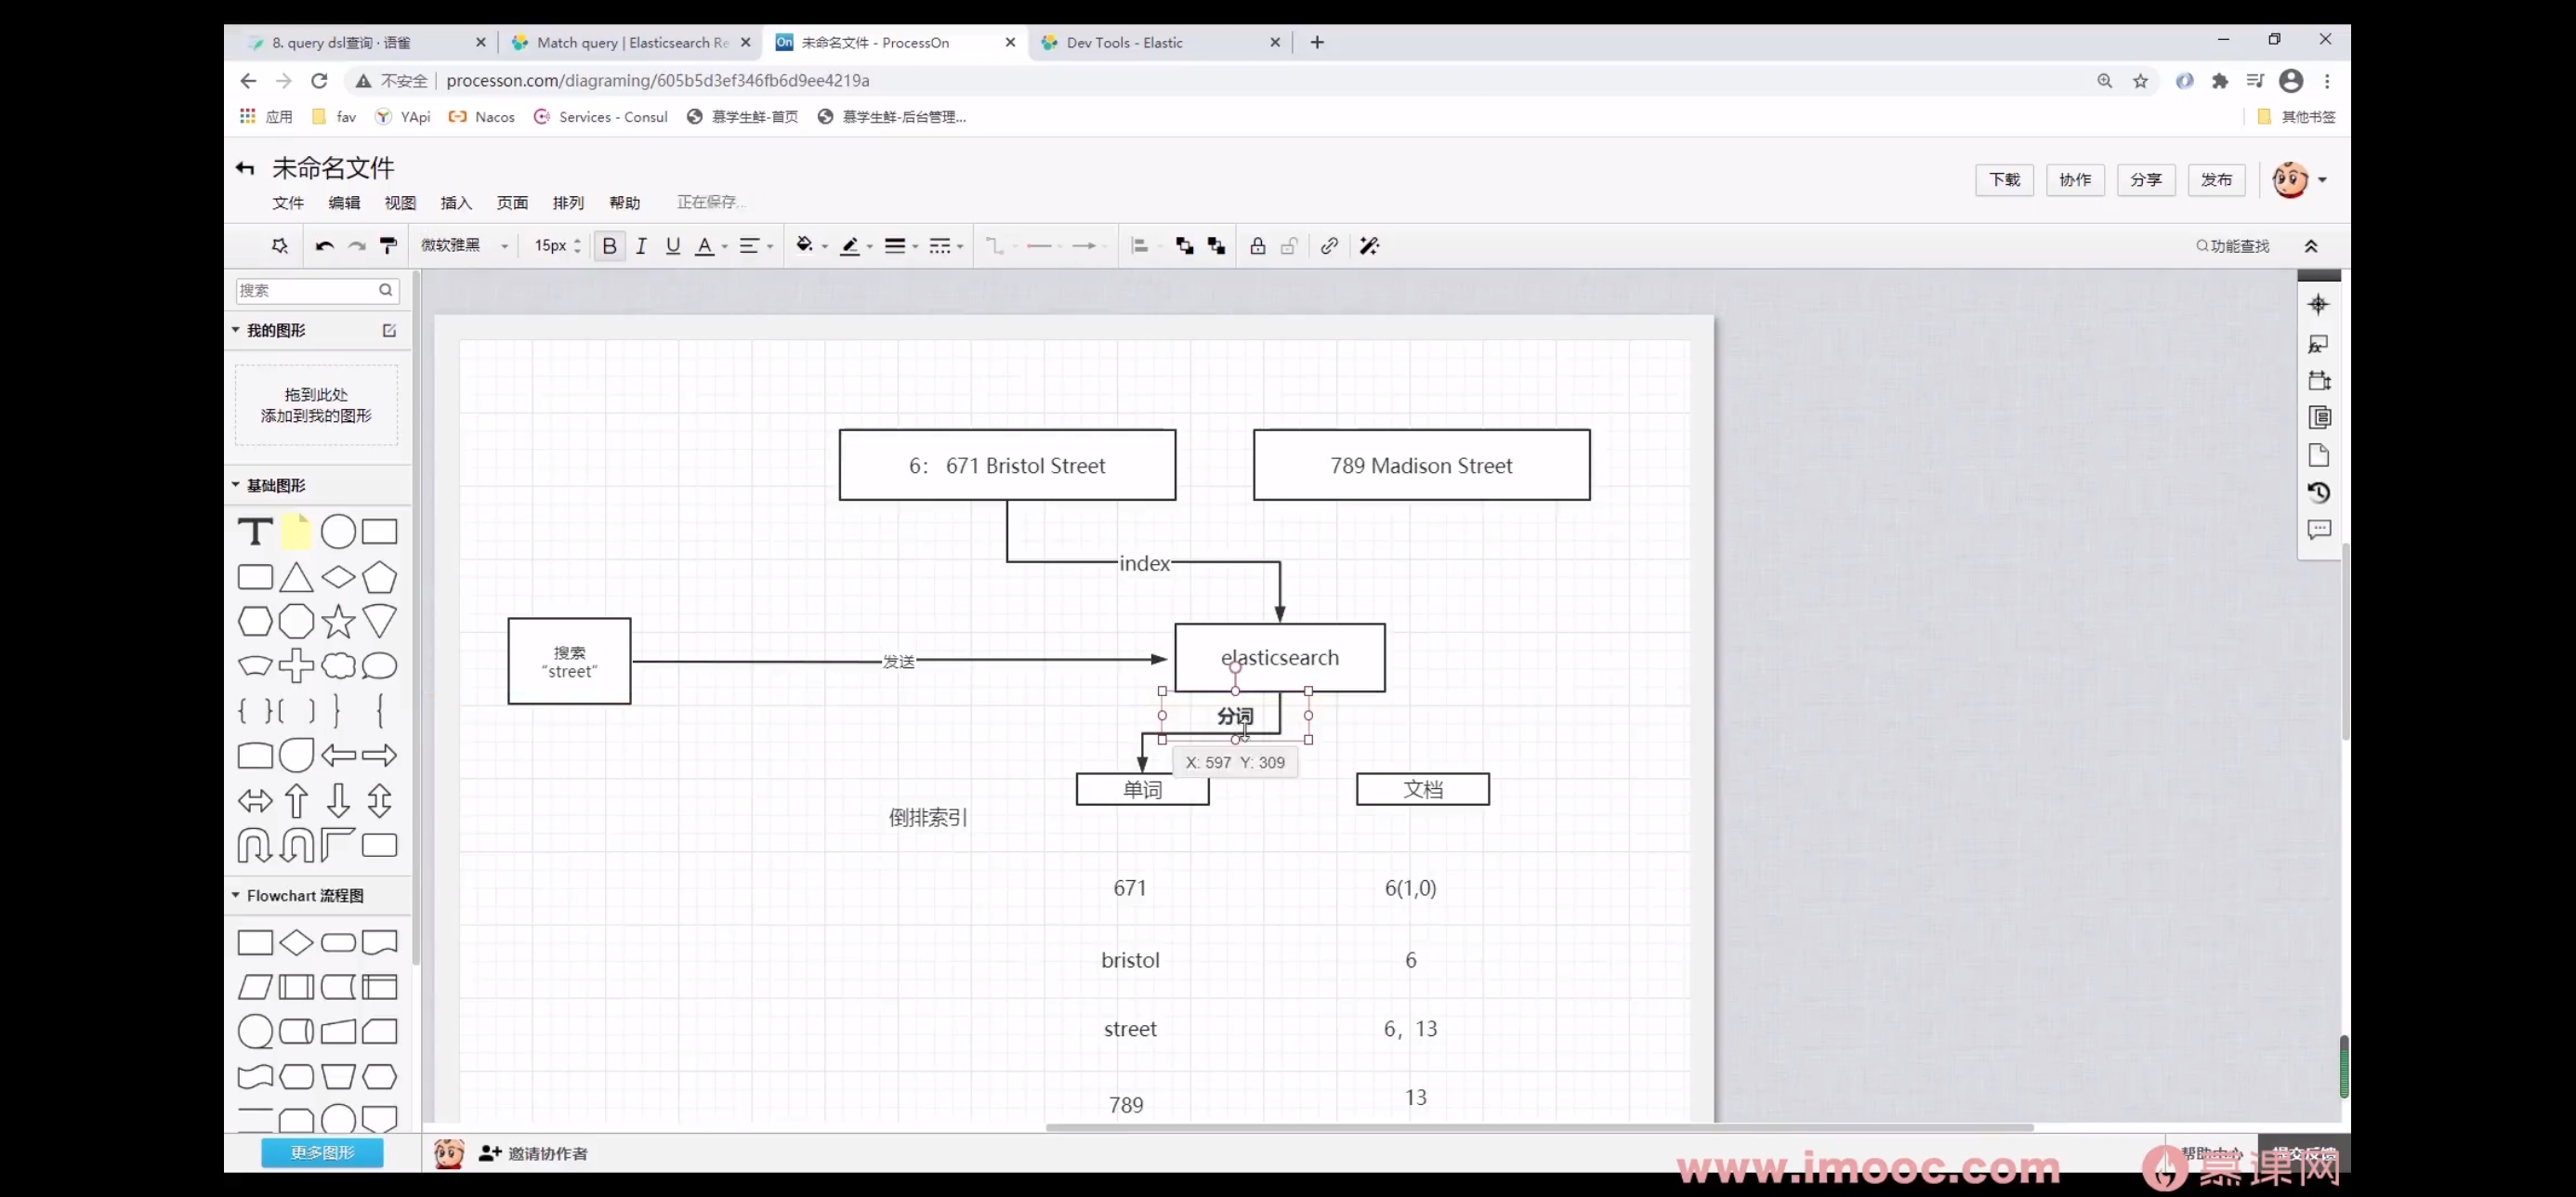Image resolution: width=2576 pixels, height=1197 pixels.
Task: Collapse the 基础图形 shapes section
Action: 236,485
